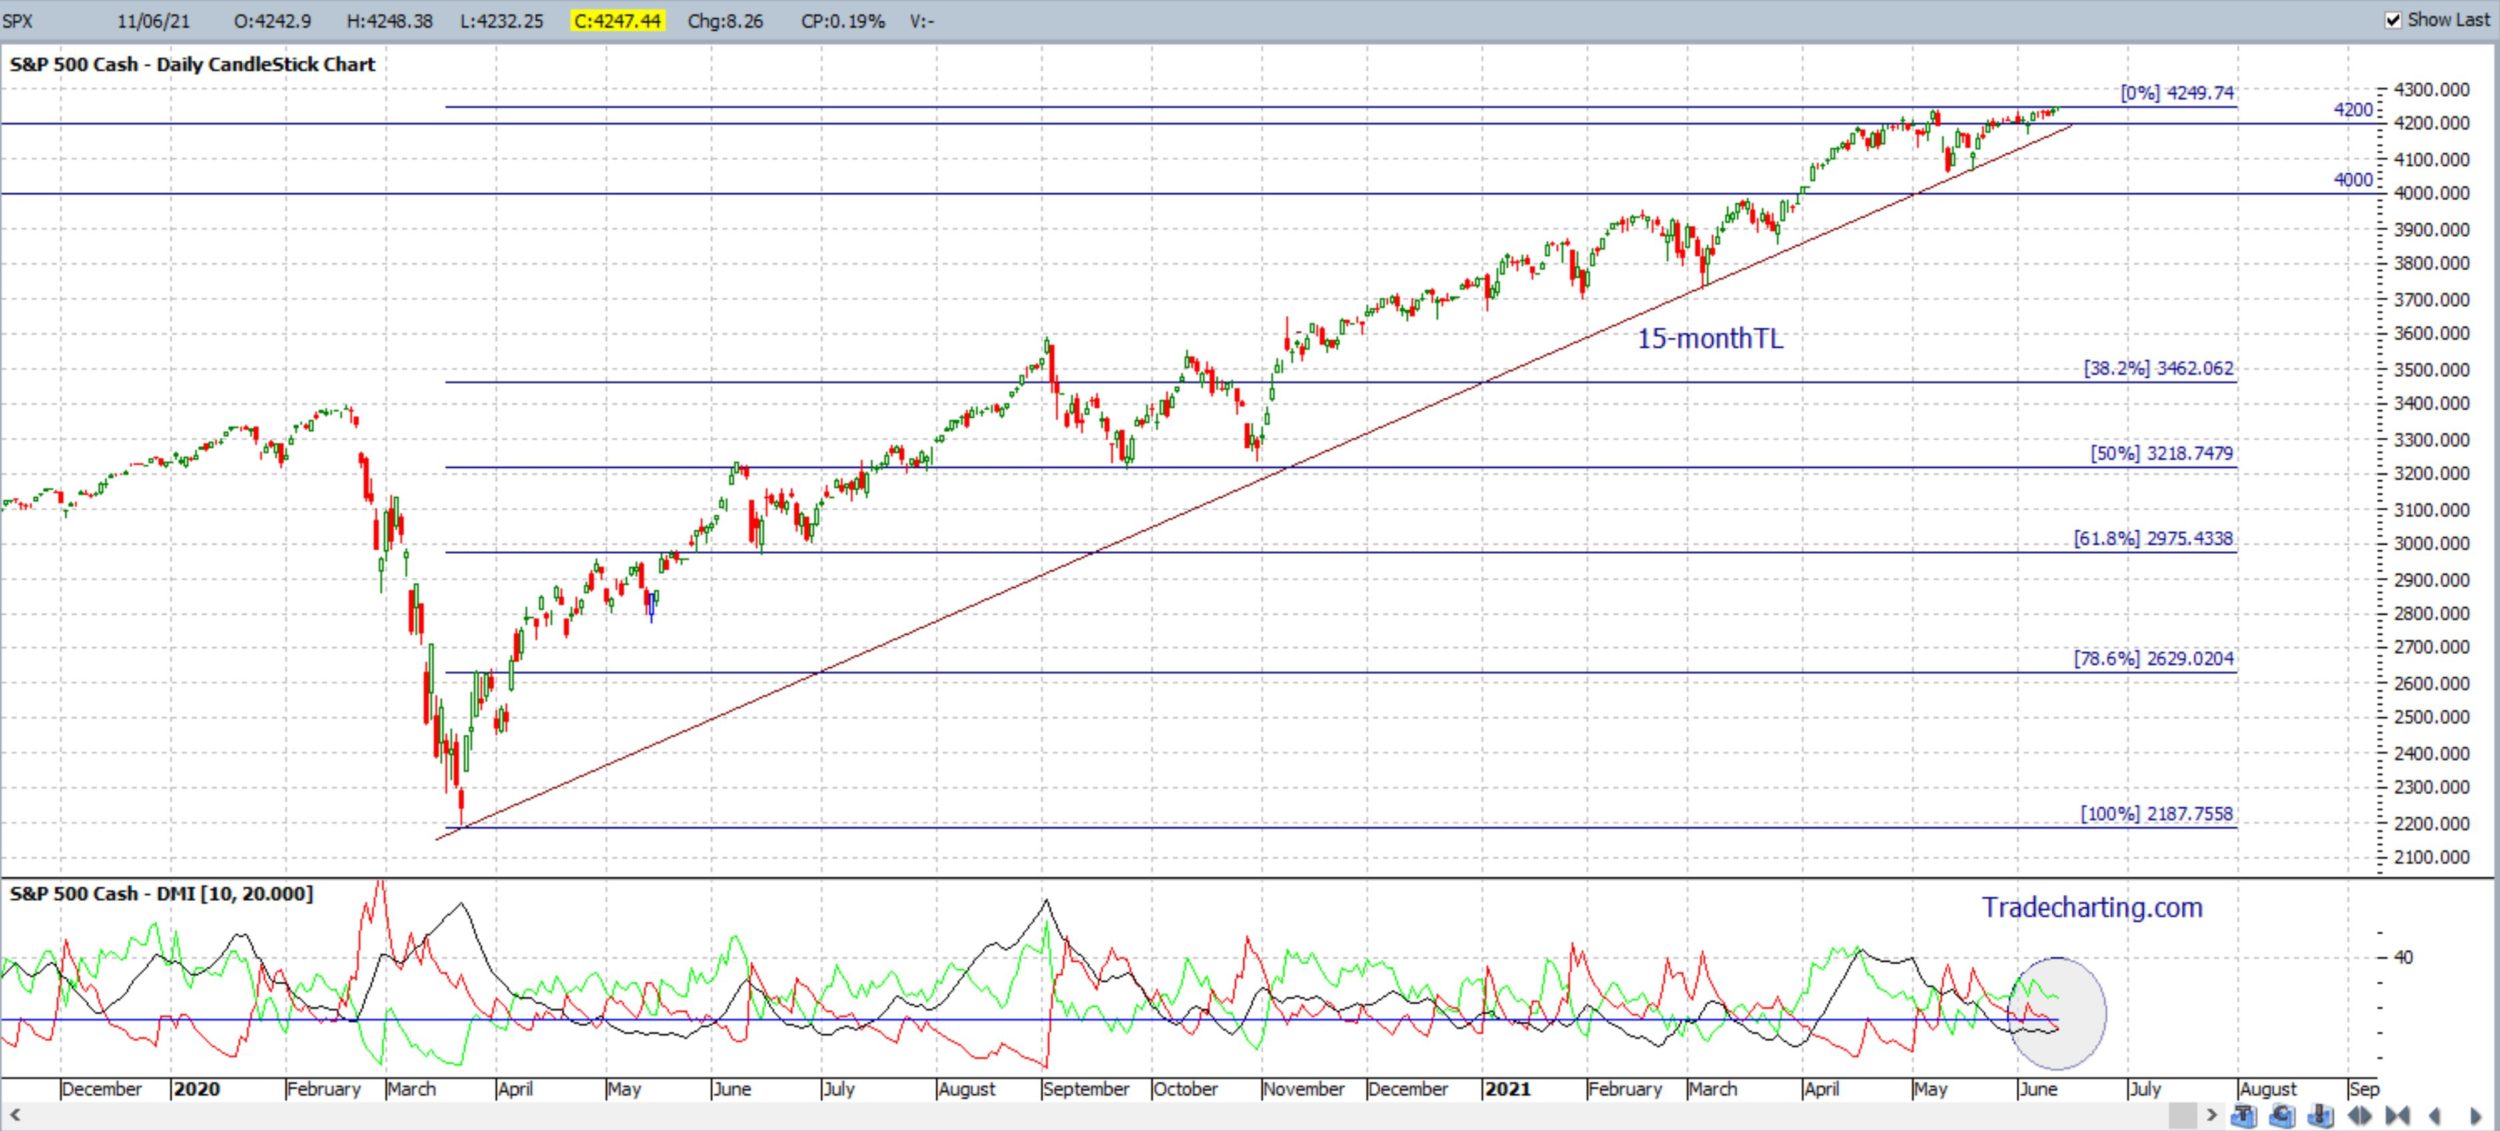Click the blue 'C' icon in the bottom toolbar
The width and height of the screenshot is (2500, 1131).
[2282, 1115]
